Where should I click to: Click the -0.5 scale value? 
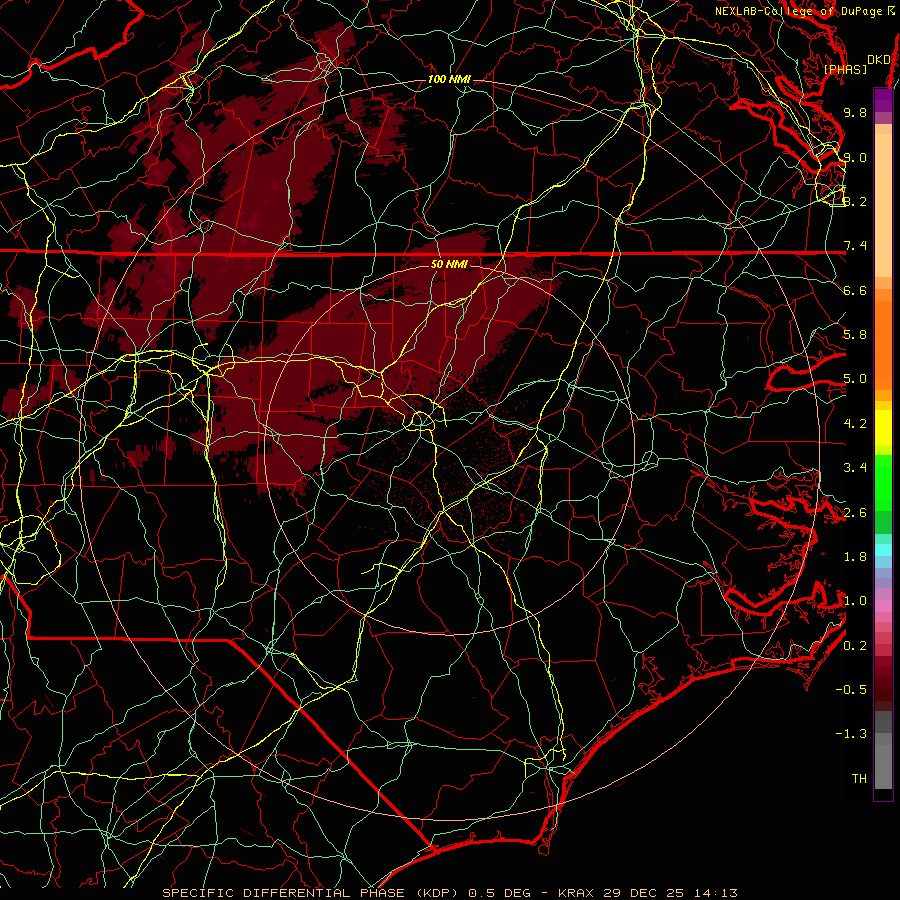[x=851, y=690]
